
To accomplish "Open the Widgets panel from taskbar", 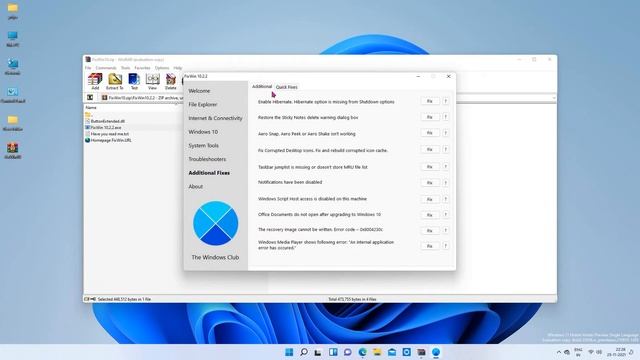I will coord(333,352).
